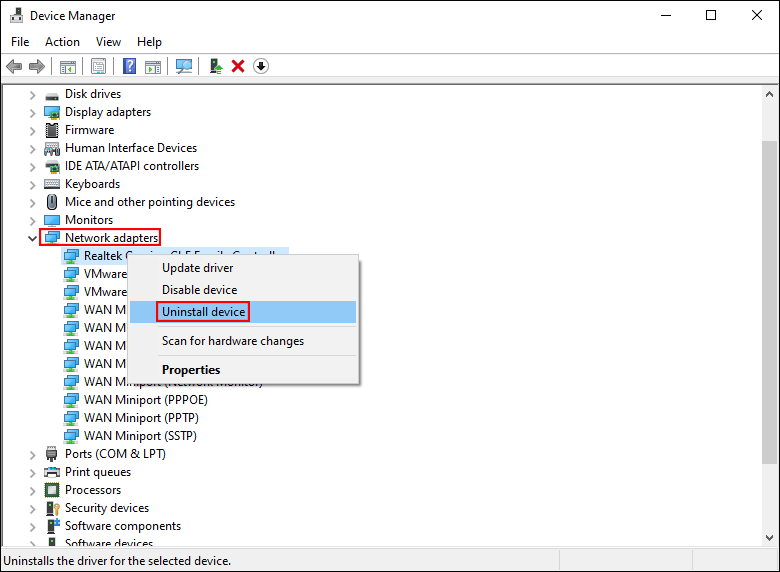This screenshot has height=572, width=780.
Task: Click the Human Interface Devices icon
Action: click(52, 148)
